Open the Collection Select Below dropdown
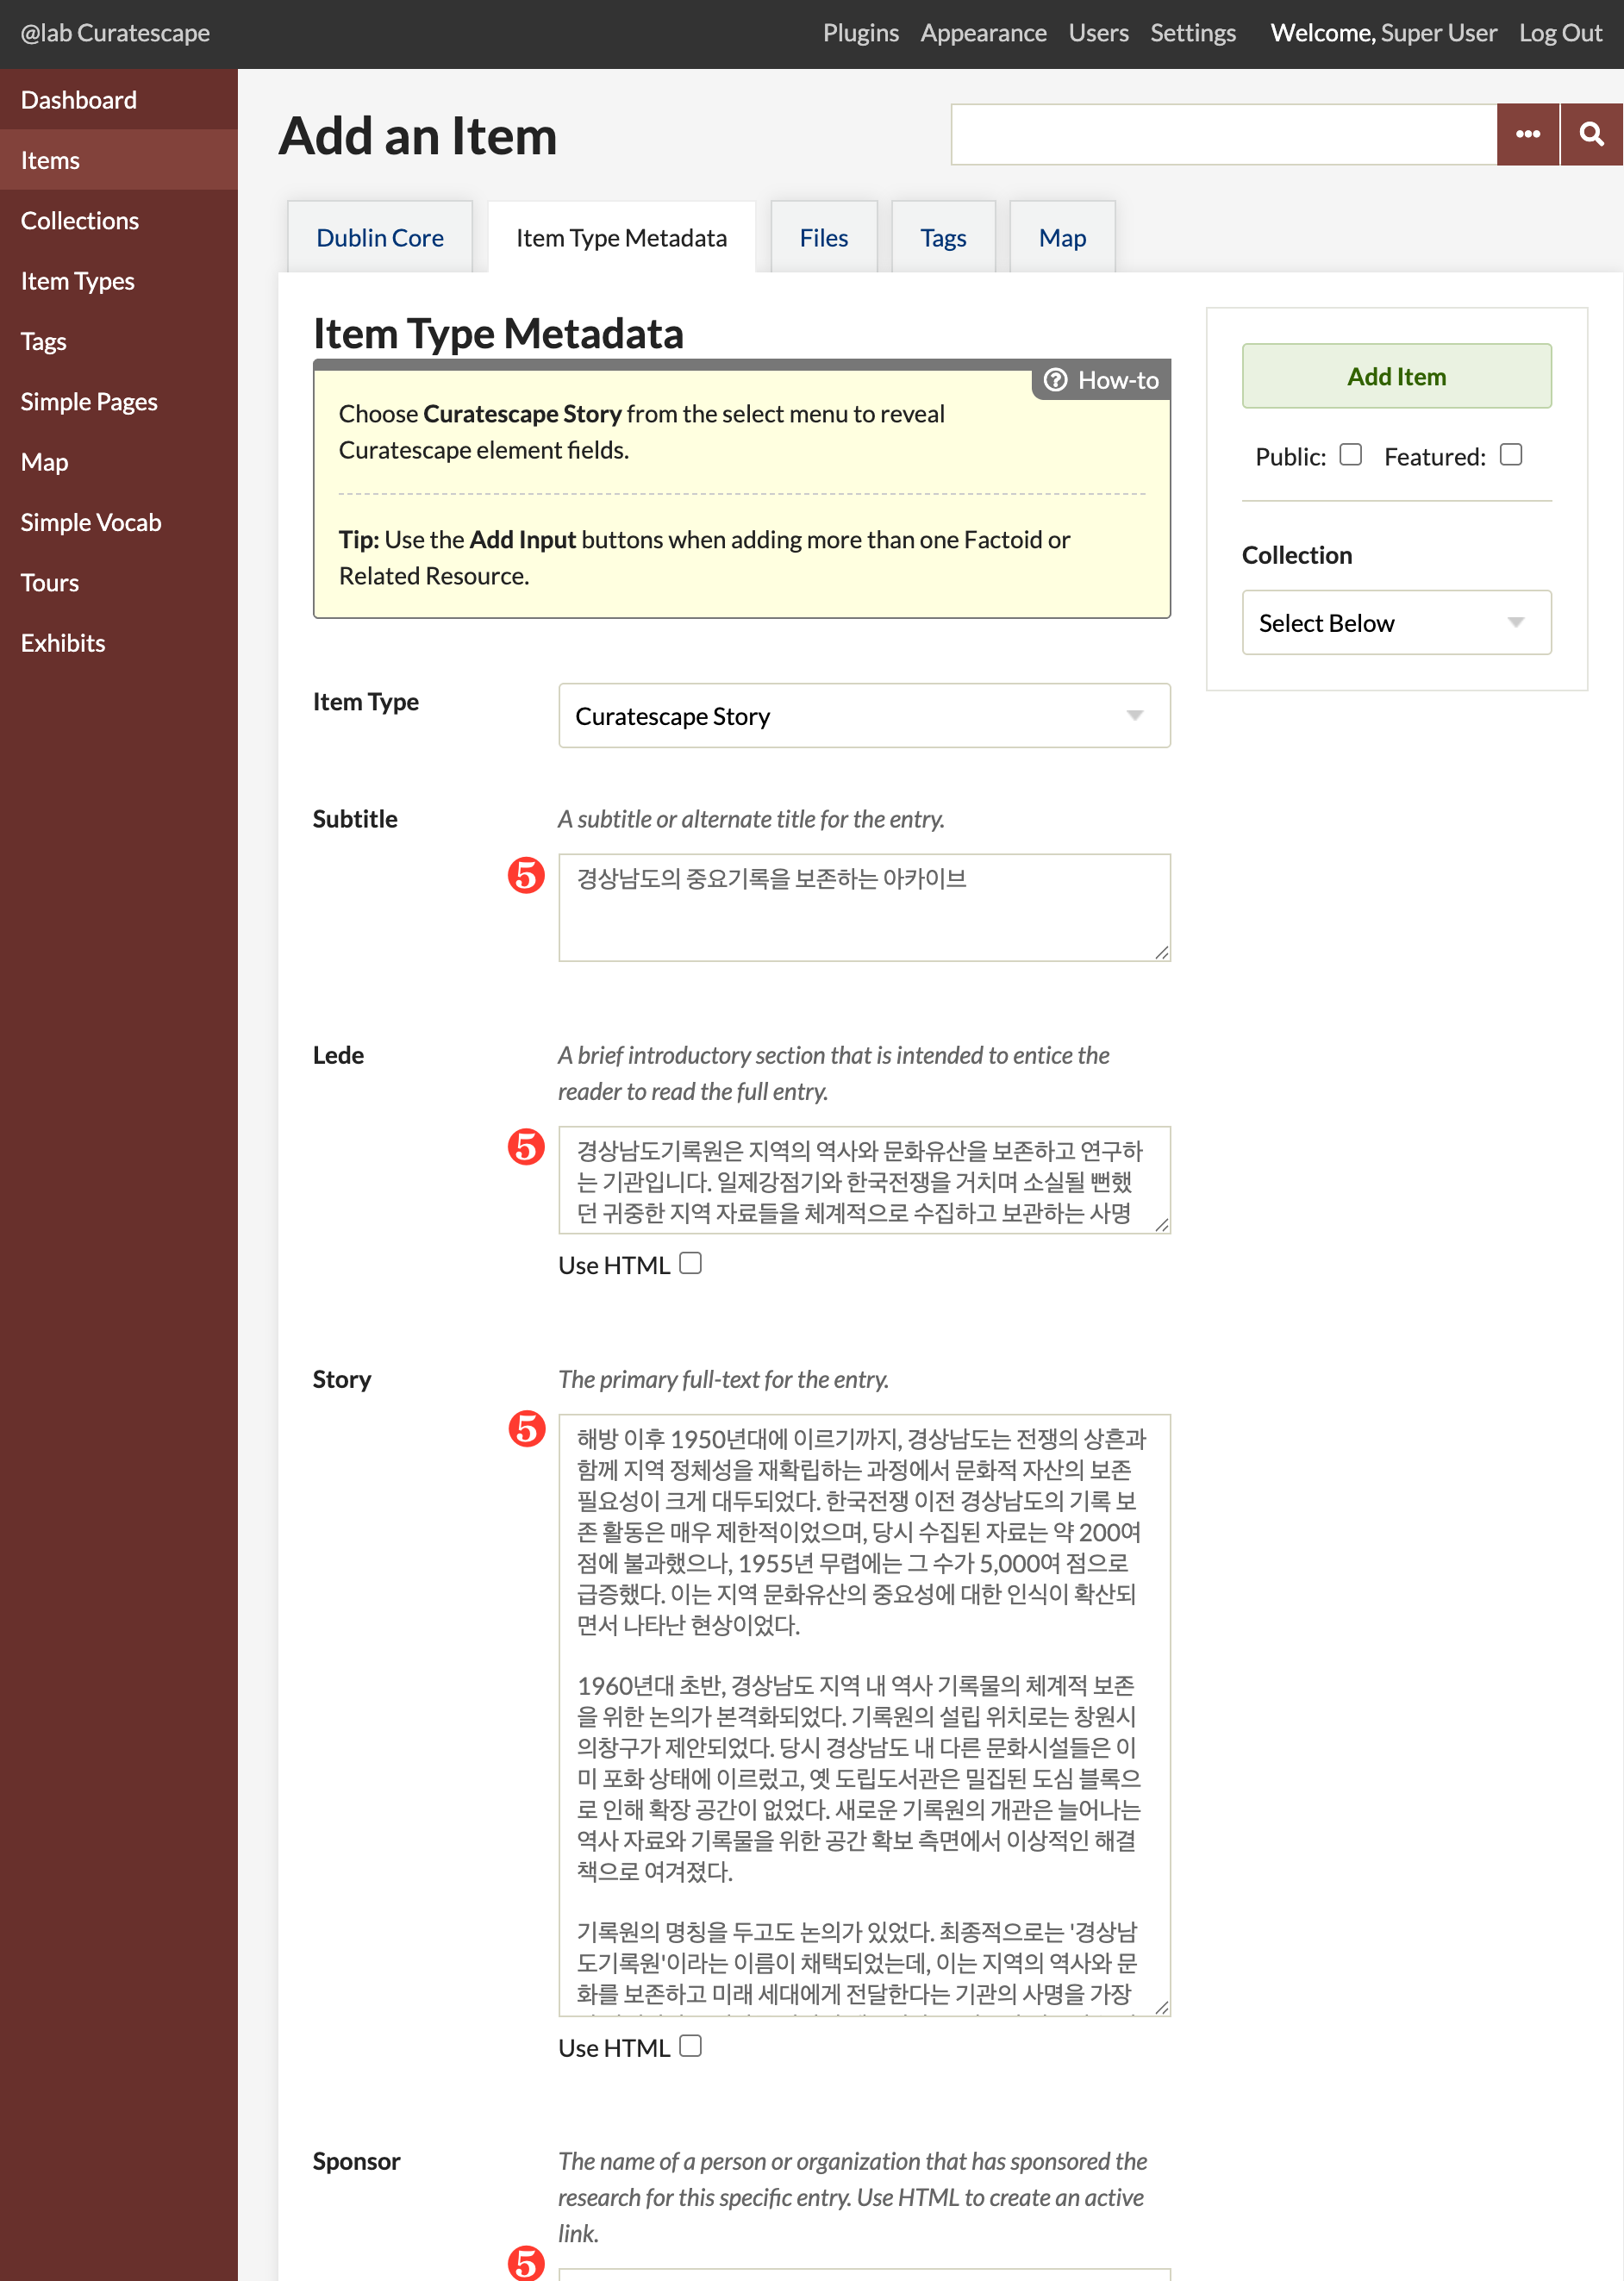 1396,623
